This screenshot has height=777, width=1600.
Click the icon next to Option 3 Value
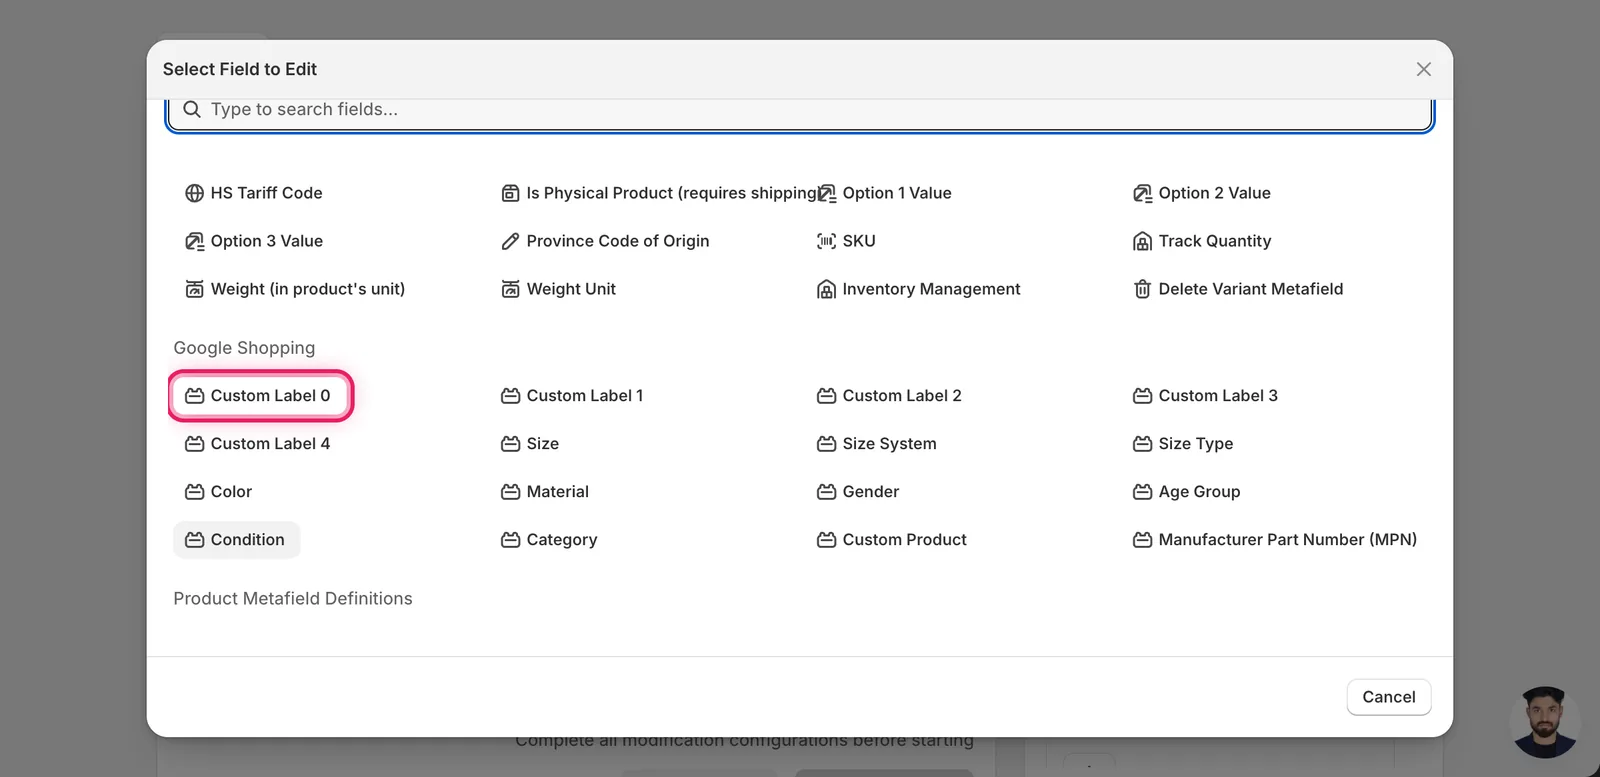pyautogui.click(x=194, y=241)
